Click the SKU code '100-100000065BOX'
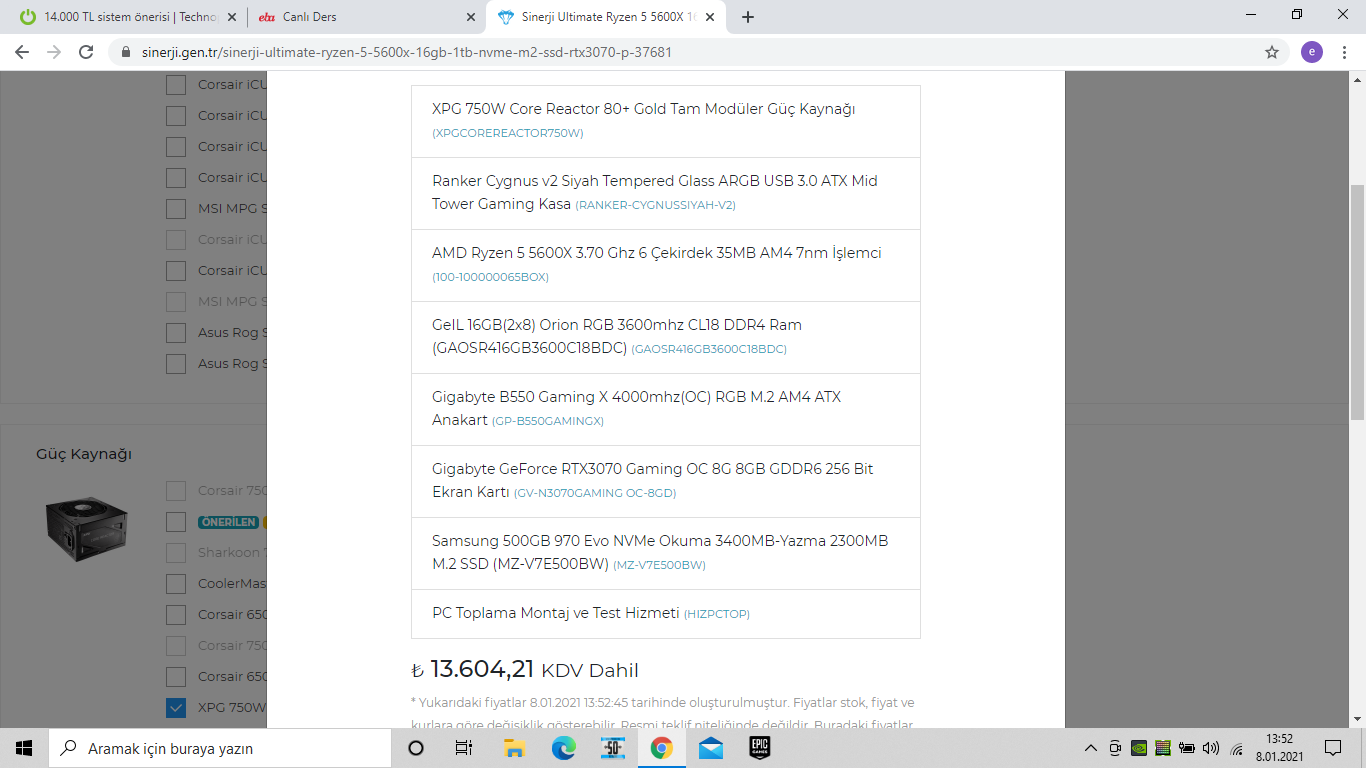The width and height of the screenshot is (1366, 768). point(491,277)
